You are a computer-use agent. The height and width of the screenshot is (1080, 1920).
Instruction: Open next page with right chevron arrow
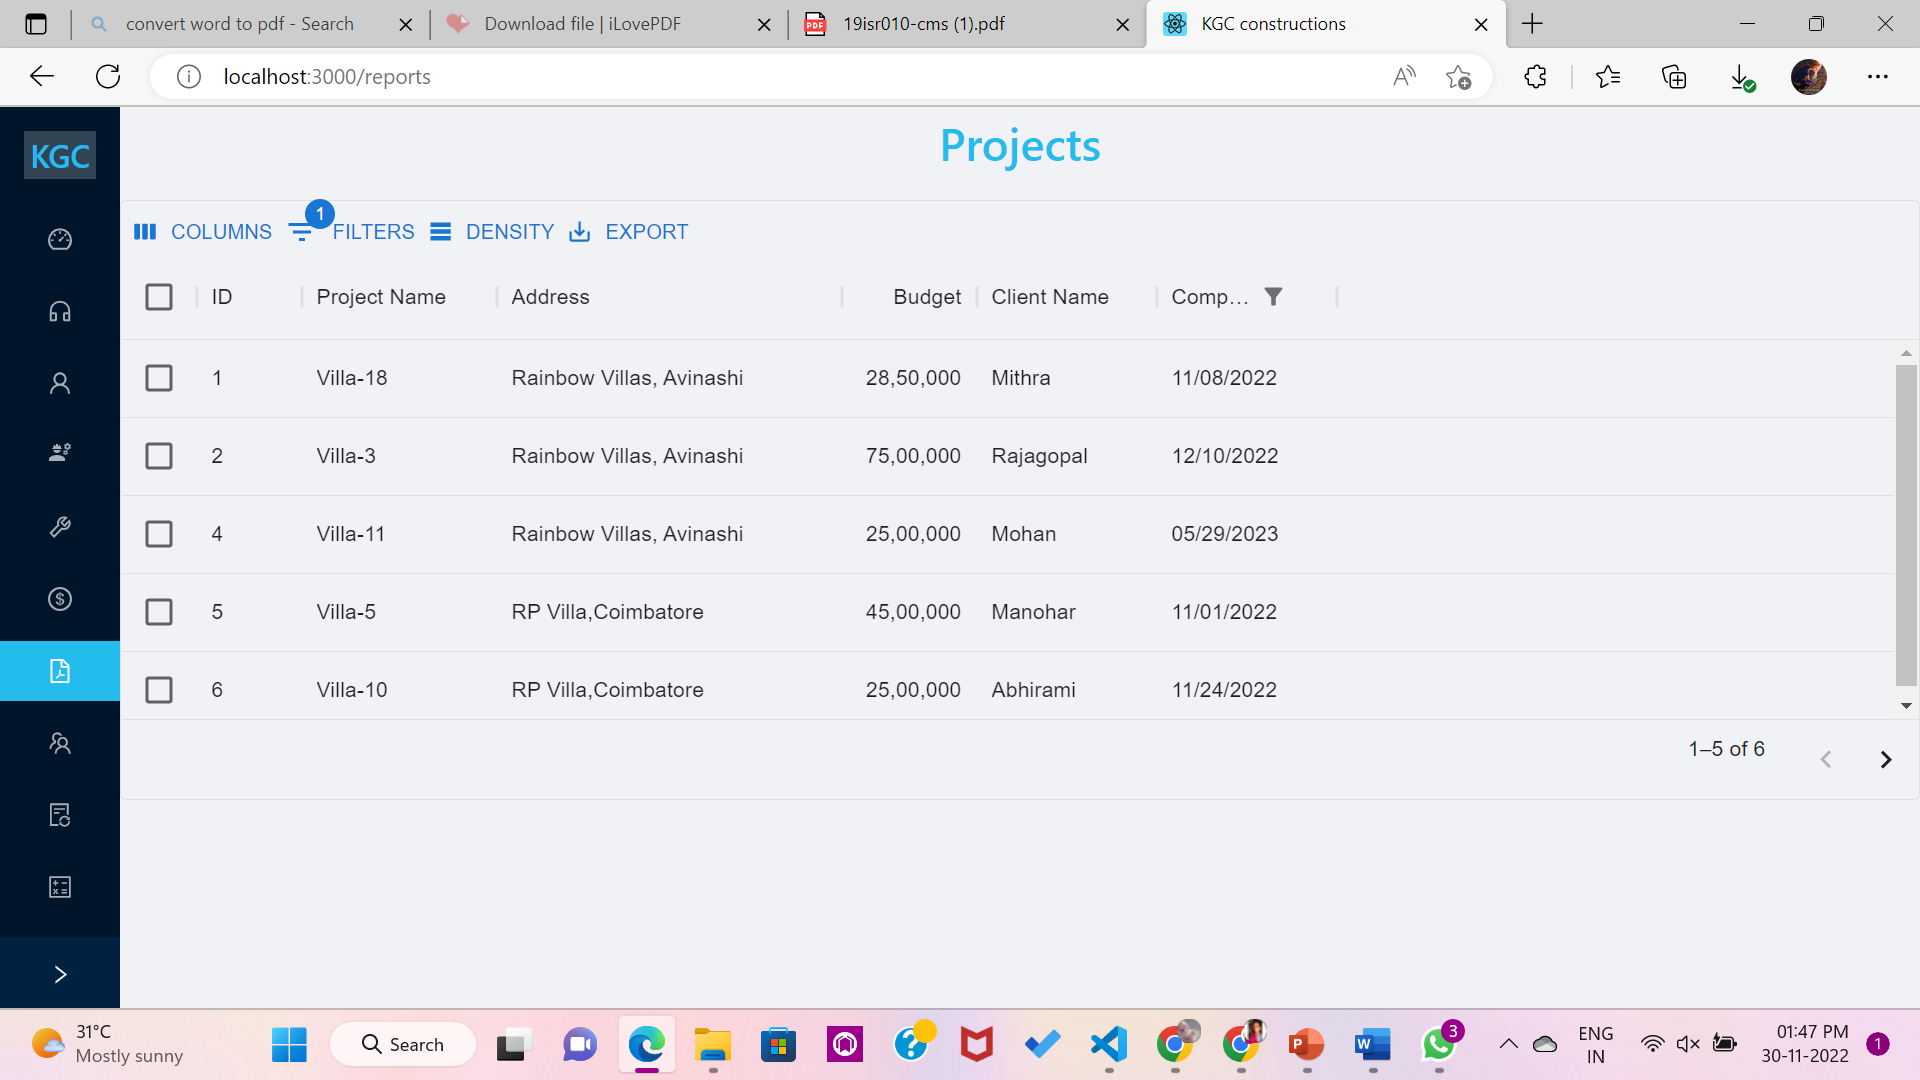[x=1886, y=759]
